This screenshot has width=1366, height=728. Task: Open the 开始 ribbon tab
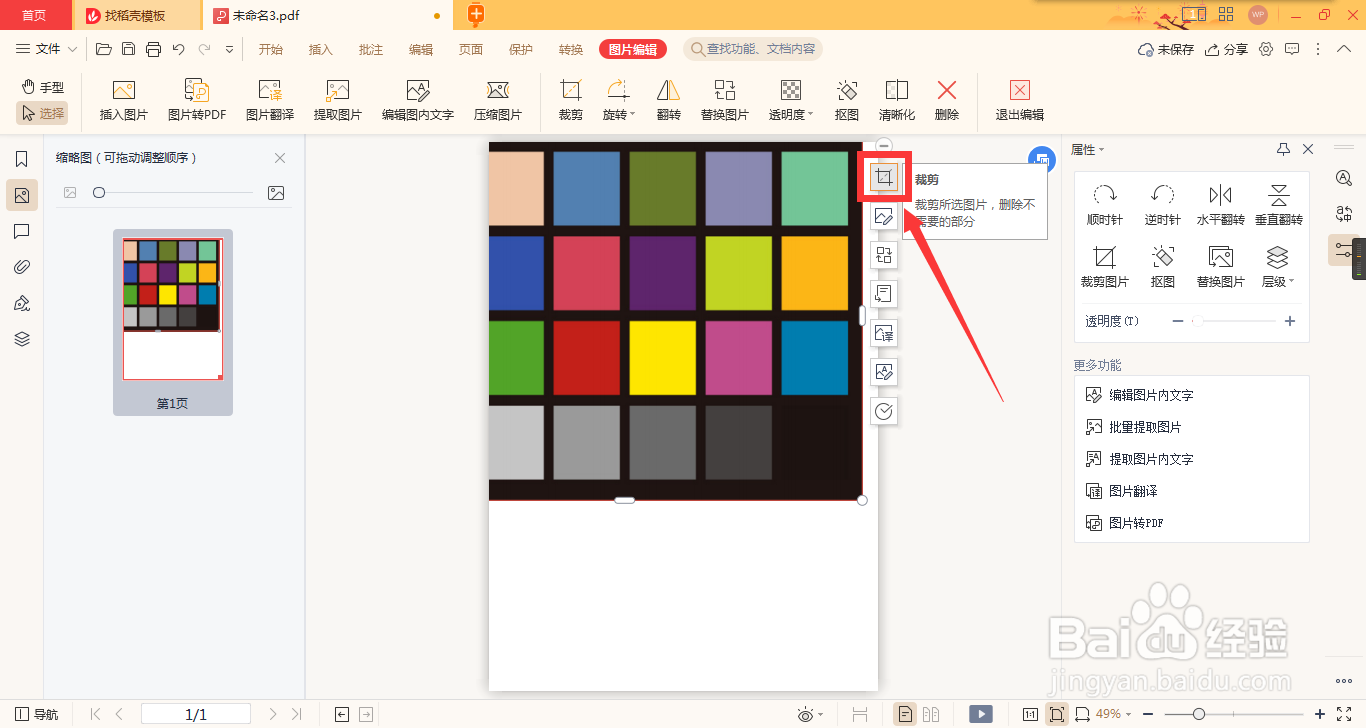point(270,50)
